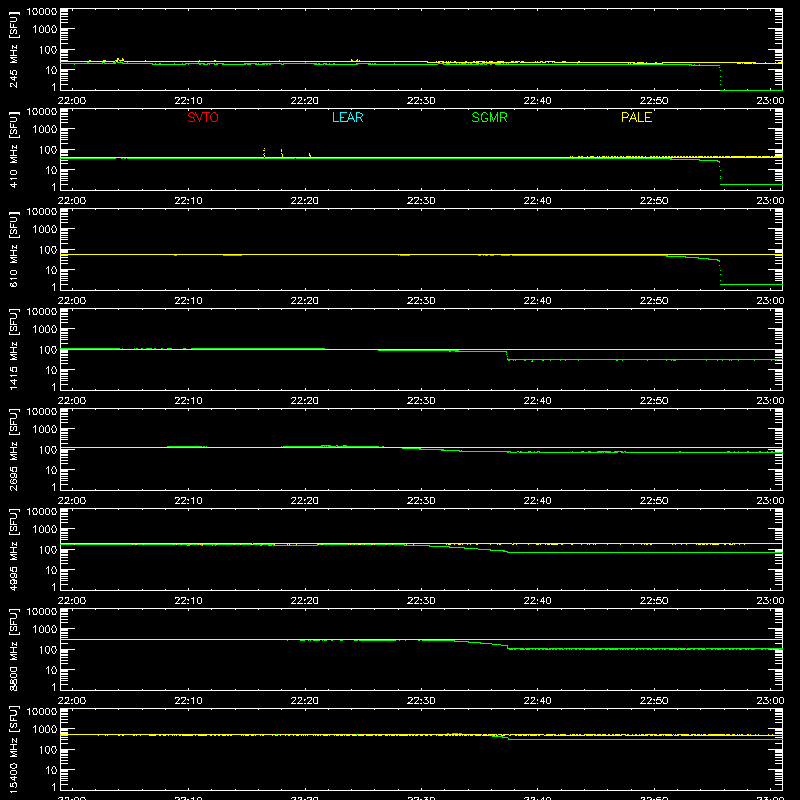Click 22:20 tick label under 2695 MHz panel
800x800 pixels.
click(305, 501)
